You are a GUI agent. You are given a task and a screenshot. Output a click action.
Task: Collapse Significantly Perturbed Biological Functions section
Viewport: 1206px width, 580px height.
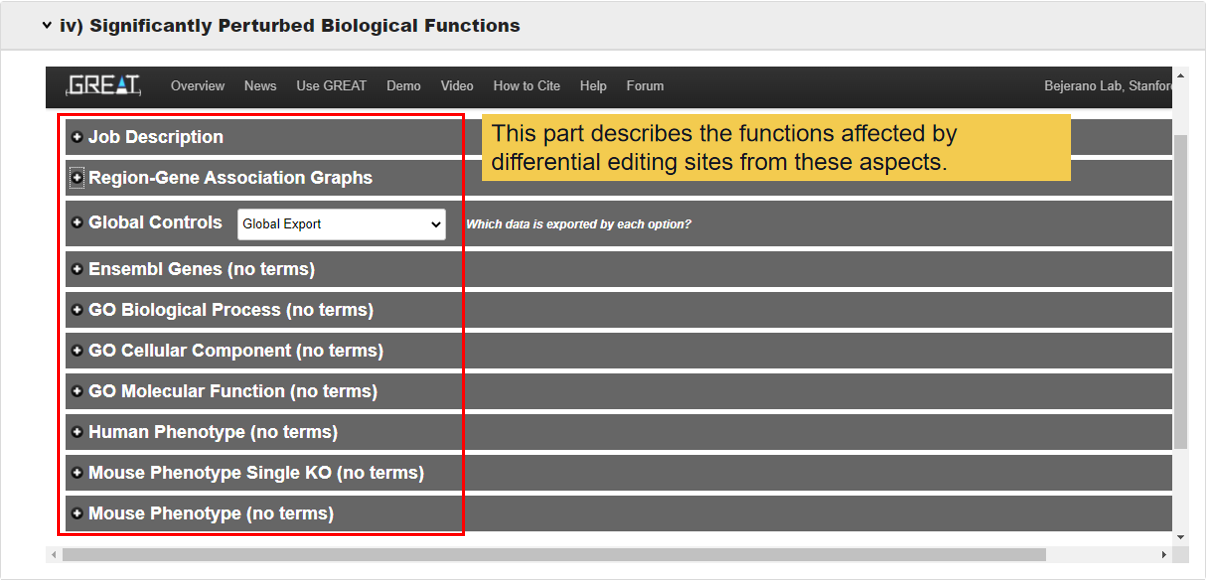(x=47, y=26)
